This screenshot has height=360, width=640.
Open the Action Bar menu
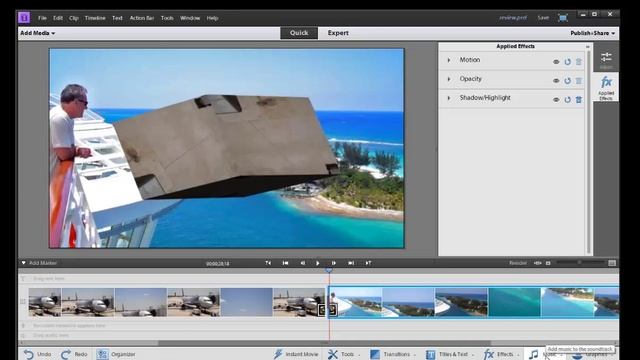pos(142,18)
